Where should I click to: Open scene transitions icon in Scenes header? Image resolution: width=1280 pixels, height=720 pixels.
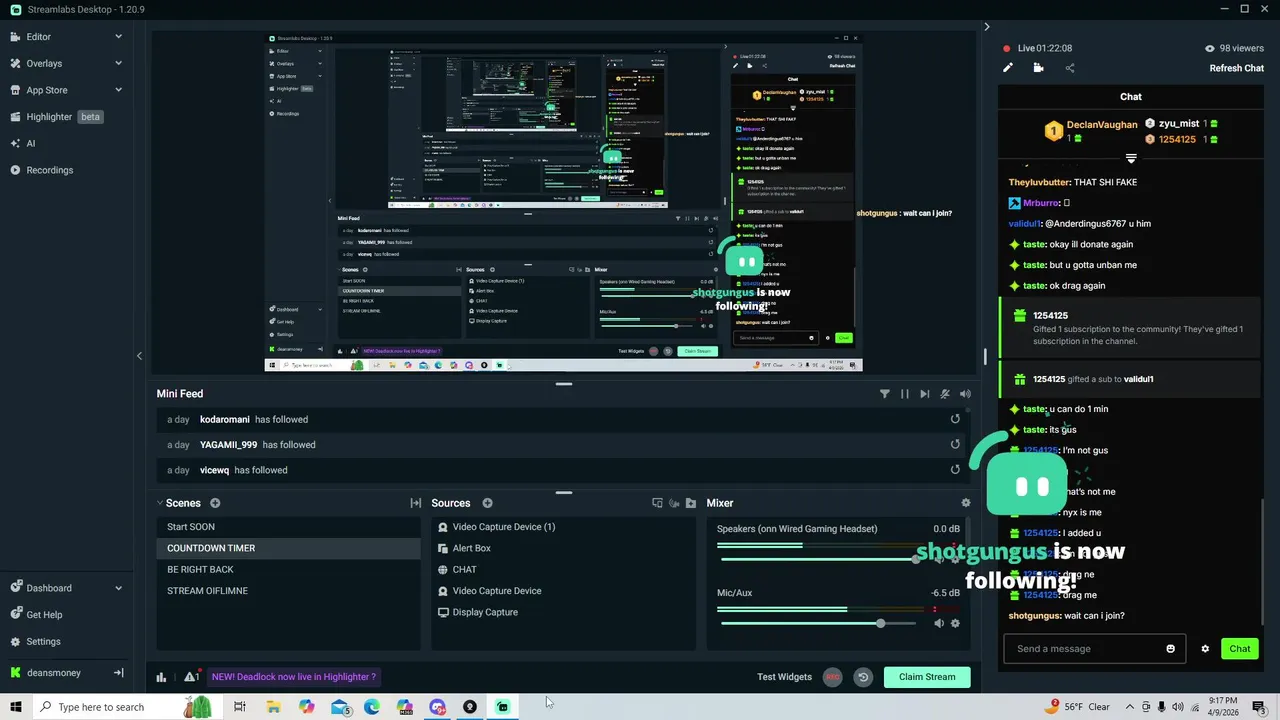click(x=416, y=503)
